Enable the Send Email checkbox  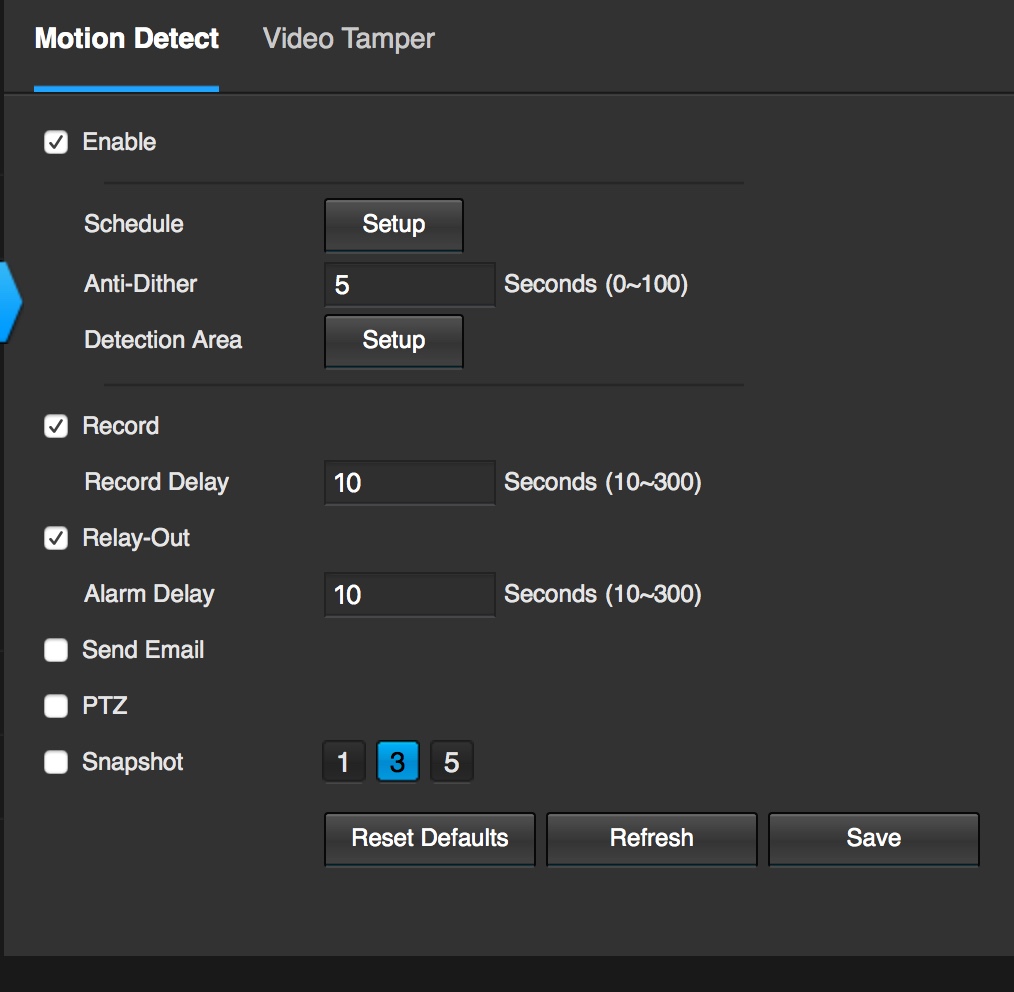click(56, 650)
